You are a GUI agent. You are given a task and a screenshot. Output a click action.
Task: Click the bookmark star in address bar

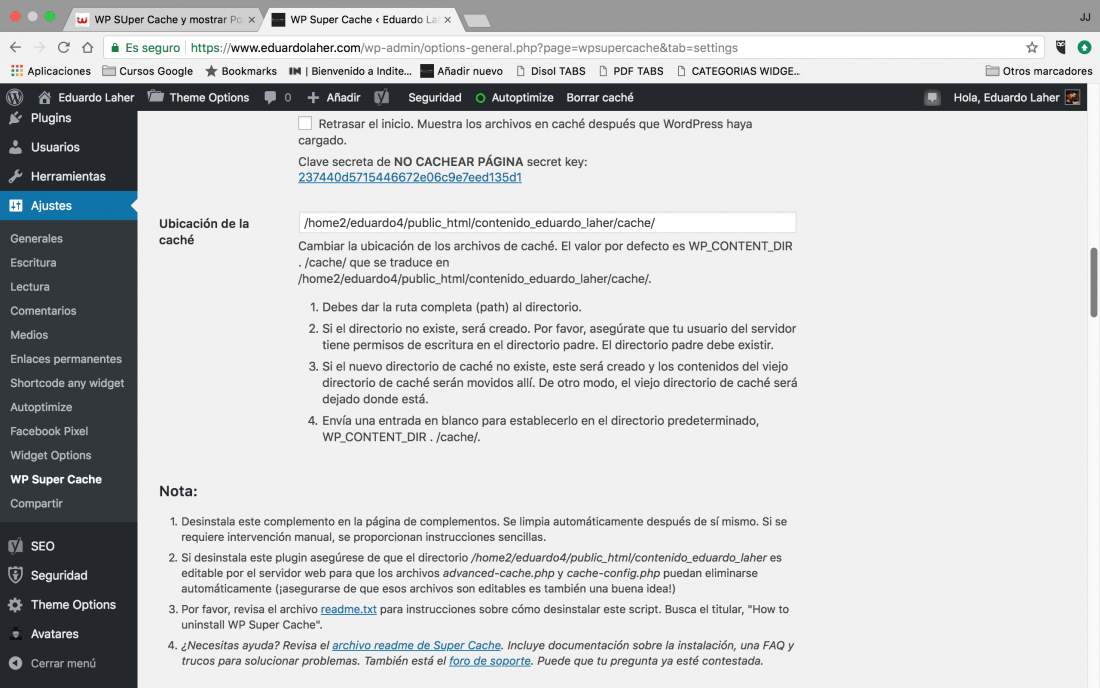coord(1031,48)
